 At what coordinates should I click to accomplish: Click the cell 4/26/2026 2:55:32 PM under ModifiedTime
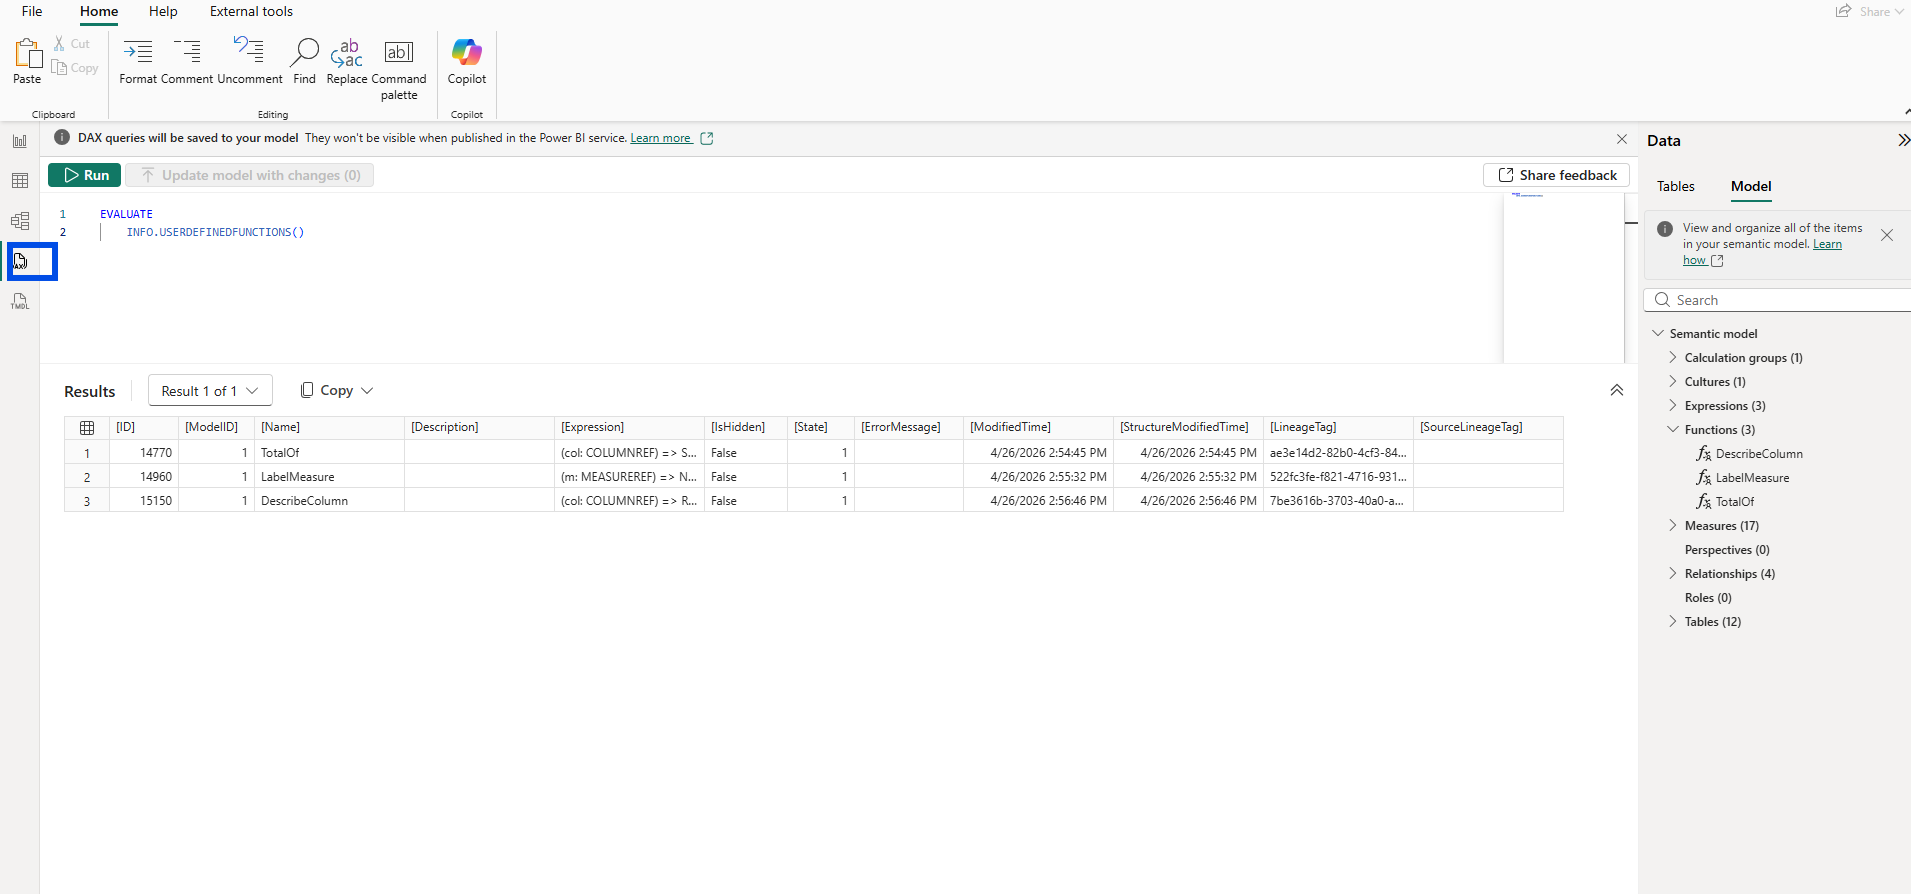1038,477
